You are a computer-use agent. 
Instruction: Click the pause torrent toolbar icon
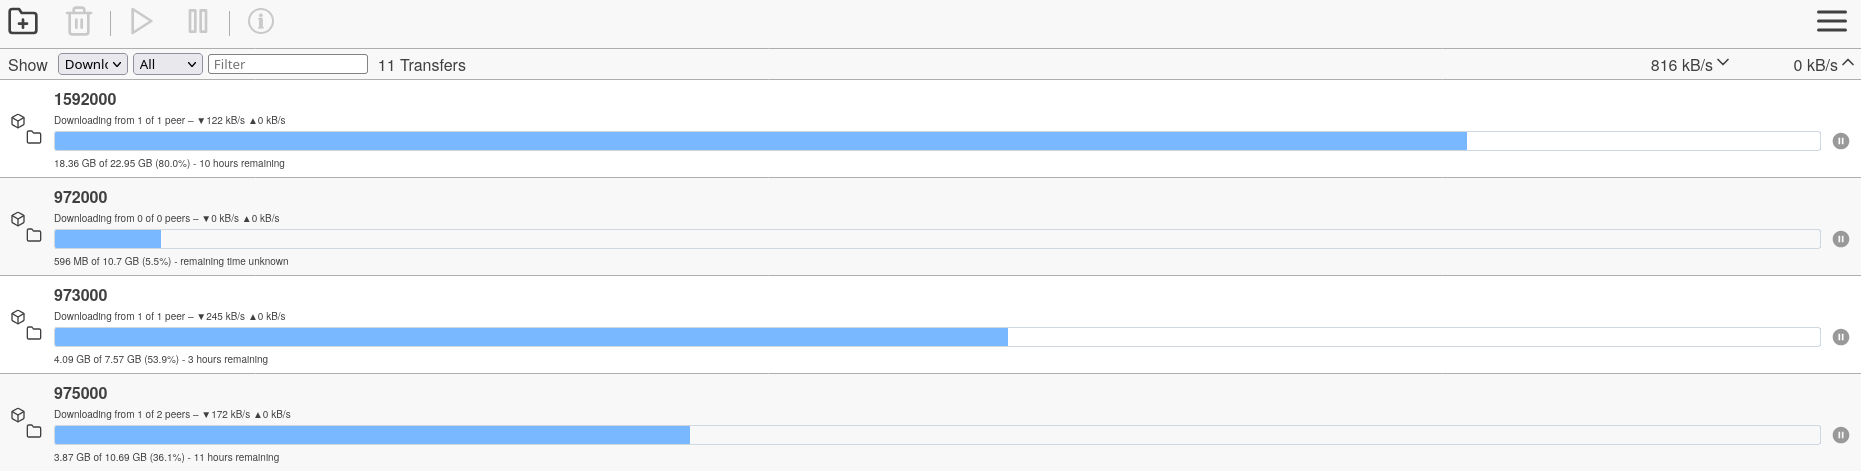coord(198,21)
